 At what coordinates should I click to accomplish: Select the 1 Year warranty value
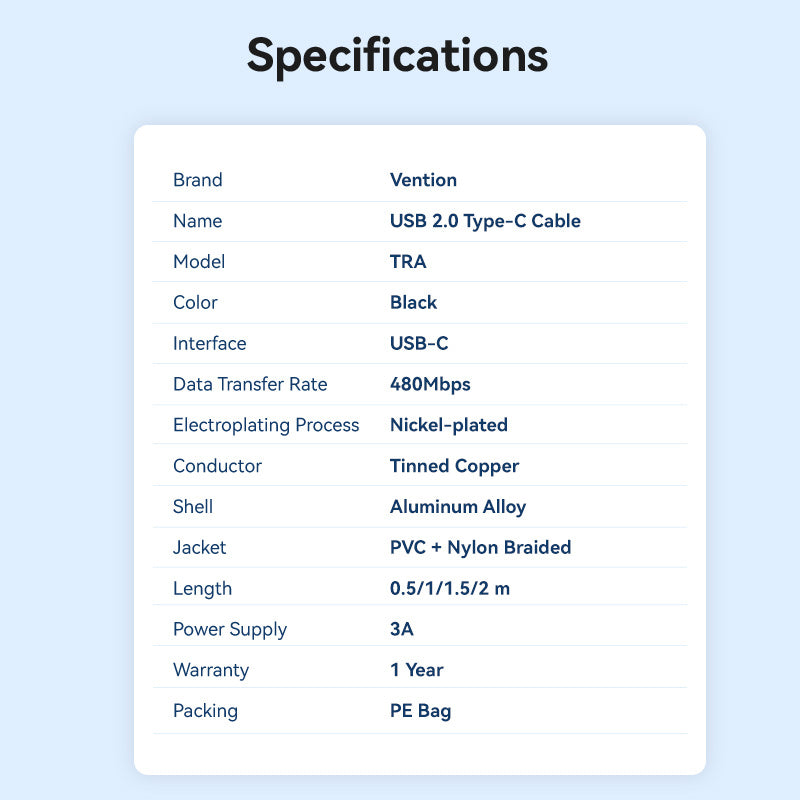click(417, 670)
